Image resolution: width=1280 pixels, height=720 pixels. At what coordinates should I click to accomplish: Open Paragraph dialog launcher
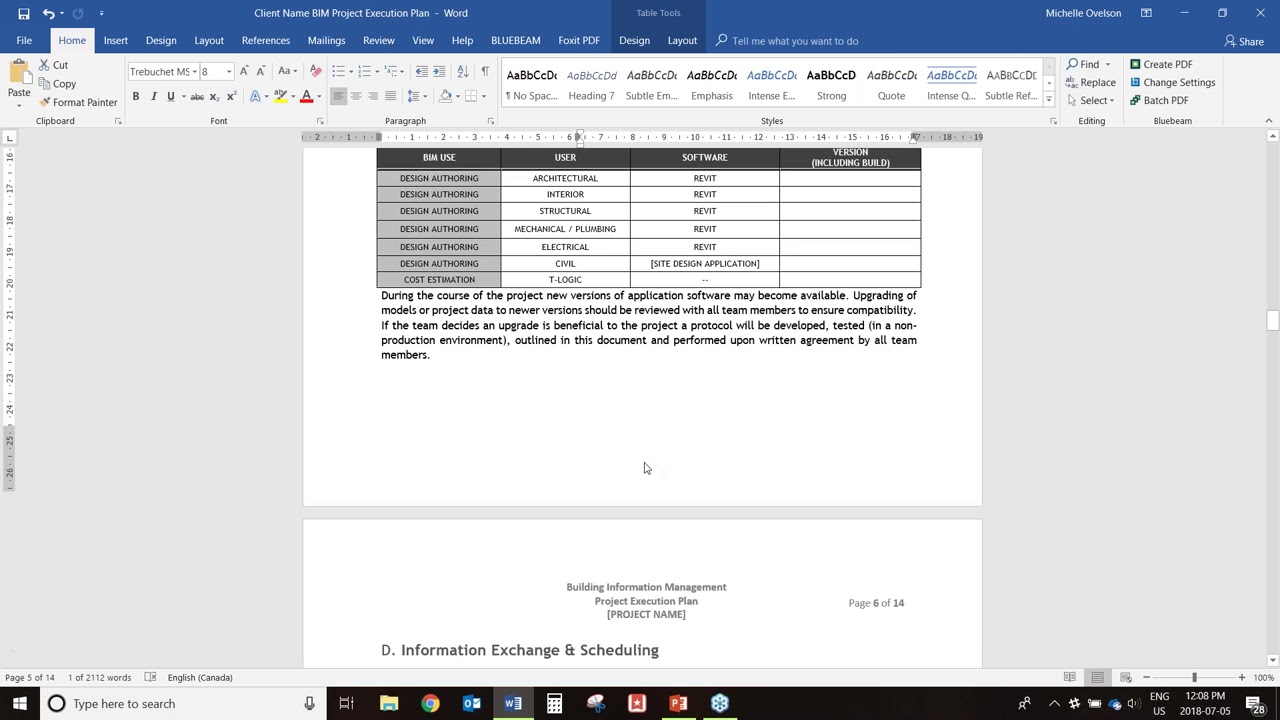pyautogui.click(x=490, y=121)
